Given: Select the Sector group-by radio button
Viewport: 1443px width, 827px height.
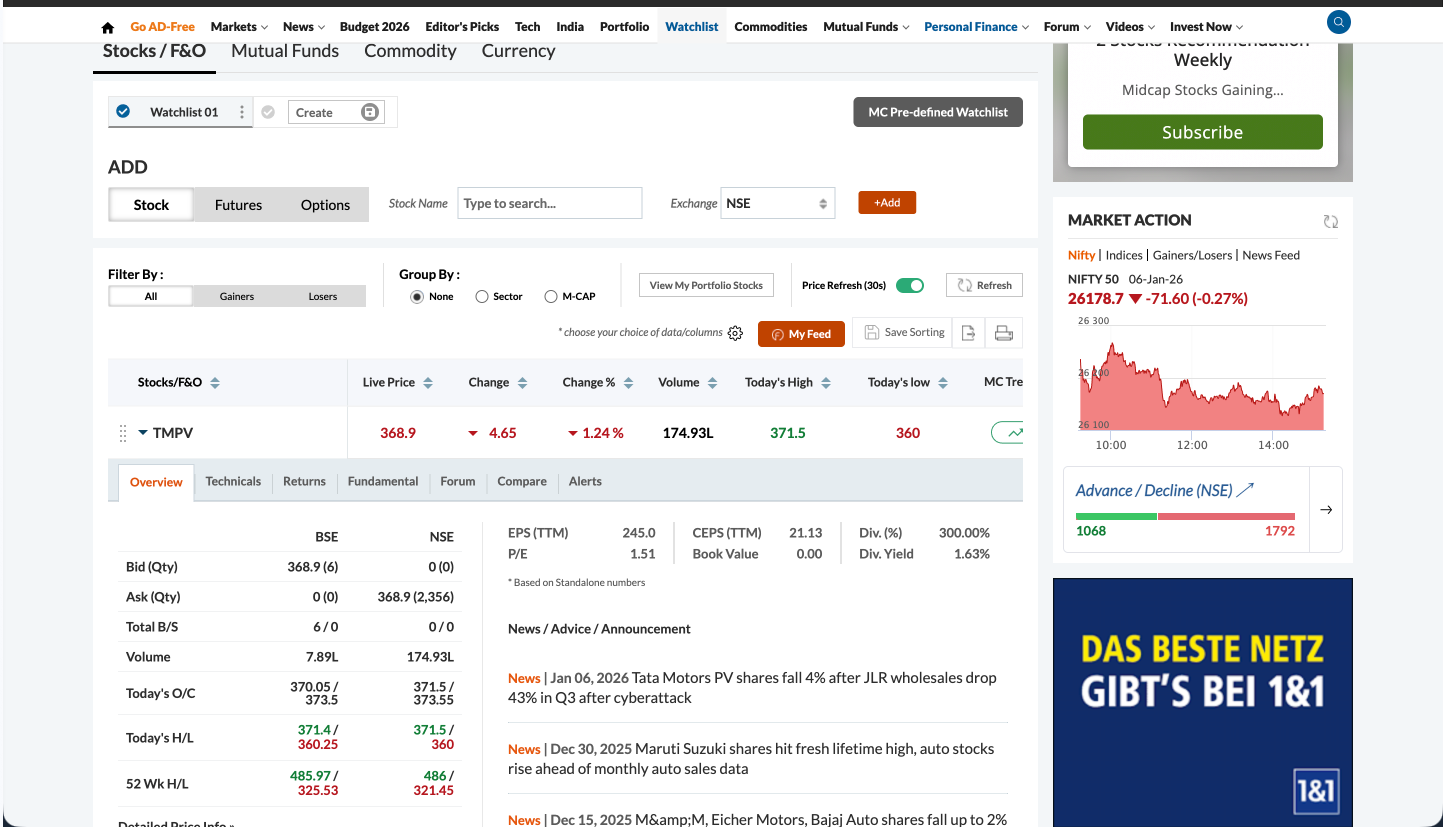Looking at the screenshot, I should [x=482, y=296].
